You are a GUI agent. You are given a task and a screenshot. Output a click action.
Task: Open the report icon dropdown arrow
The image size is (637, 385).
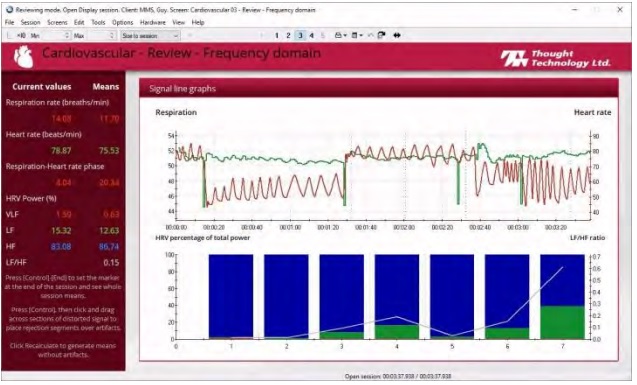[361, 36]
